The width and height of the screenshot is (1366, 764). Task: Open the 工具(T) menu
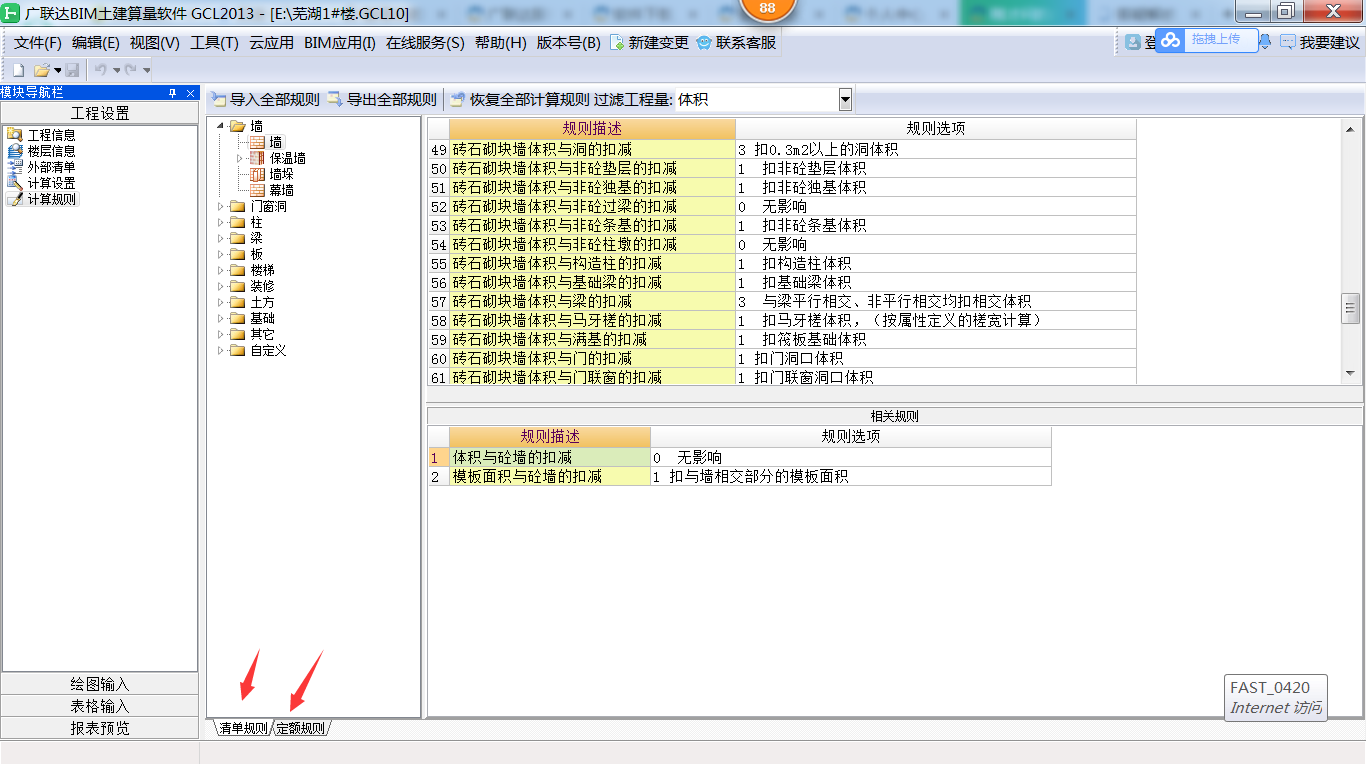pyautogui.click(x=215, y=43)
